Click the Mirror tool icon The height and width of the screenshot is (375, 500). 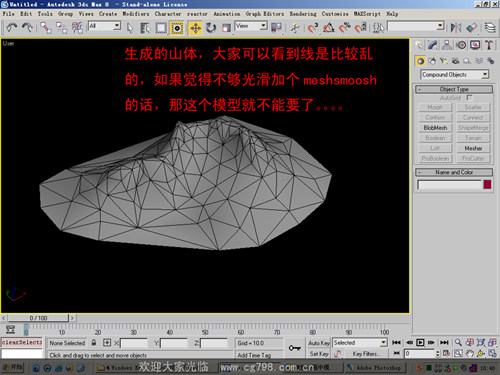point(456,28)
